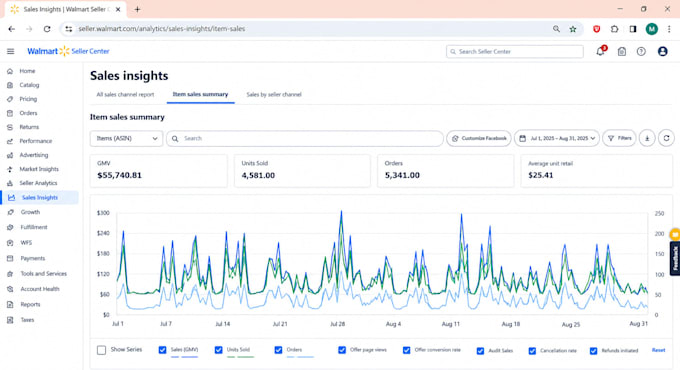Uncheck the Sales (GMV) series checkbox

(162, 350)
